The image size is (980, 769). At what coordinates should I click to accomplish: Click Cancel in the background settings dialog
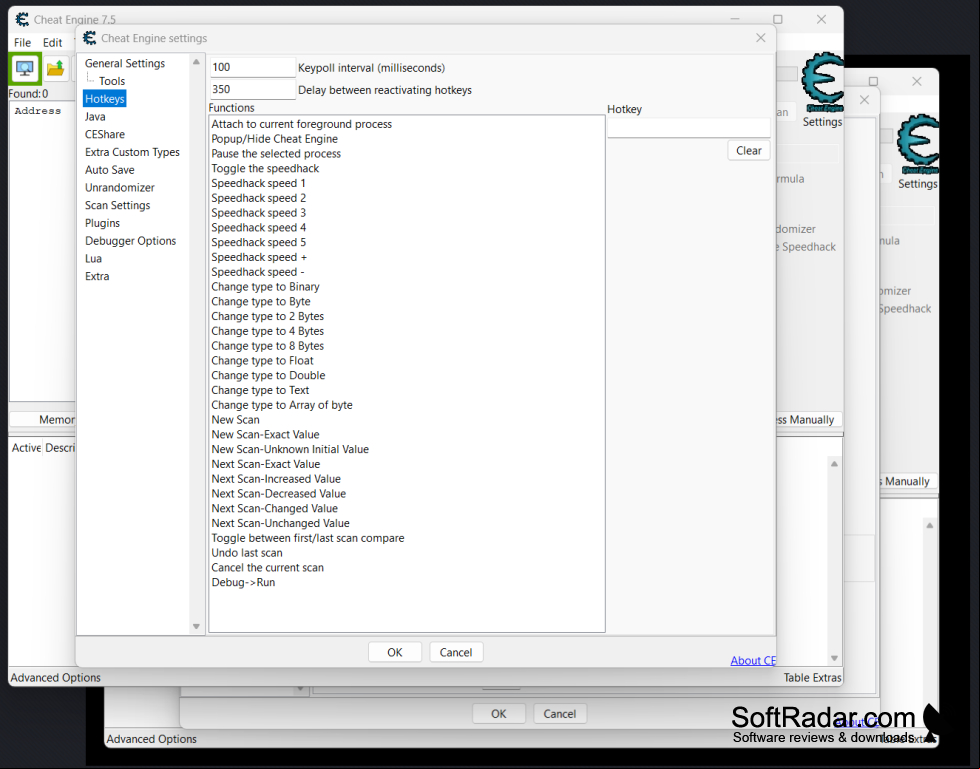coord(559,714)
